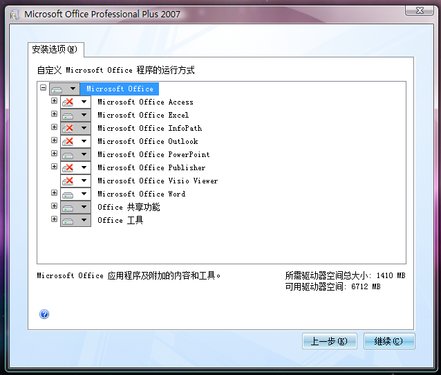
Task: Select Microsoft Office Access label
Action: coord(145,102)
